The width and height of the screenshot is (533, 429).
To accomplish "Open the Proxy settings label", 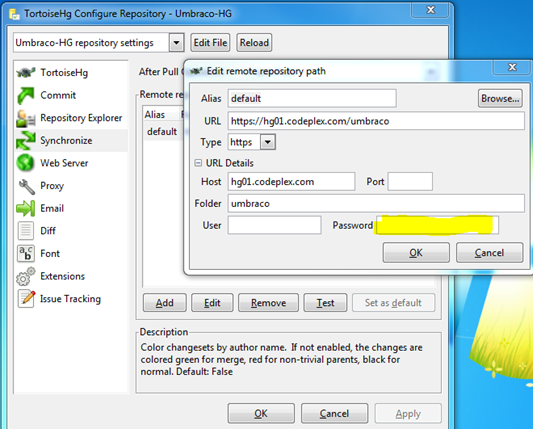I will point(52,186).
